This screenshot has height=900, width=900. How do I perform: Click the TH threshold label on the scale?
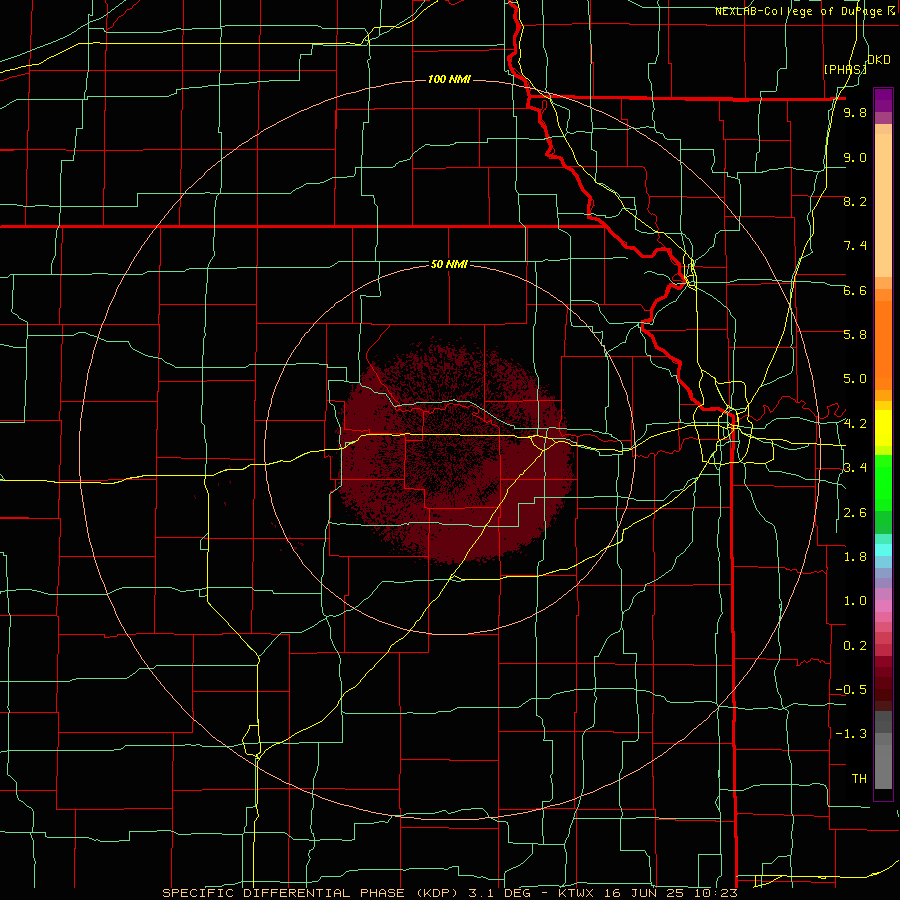coord(859,779)
